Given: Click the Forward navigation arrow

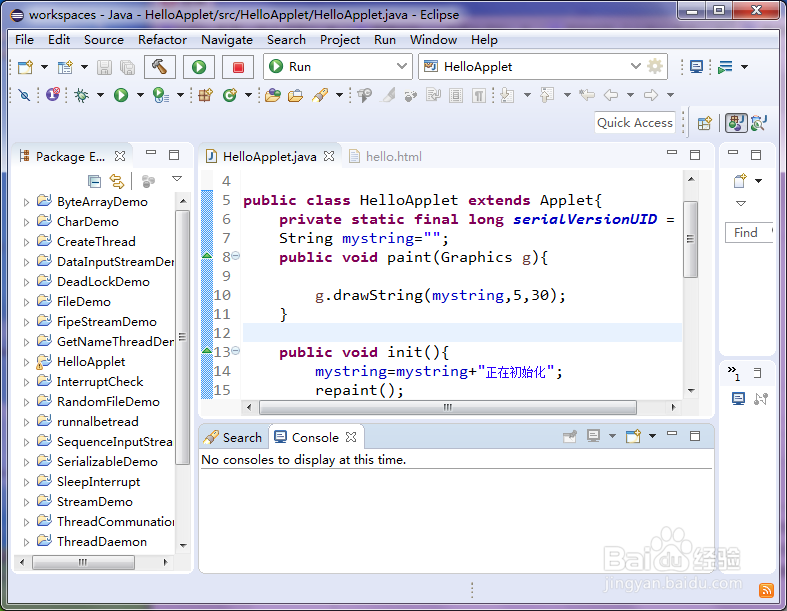Looking at the screenshot, I should [x=651, y=95].
